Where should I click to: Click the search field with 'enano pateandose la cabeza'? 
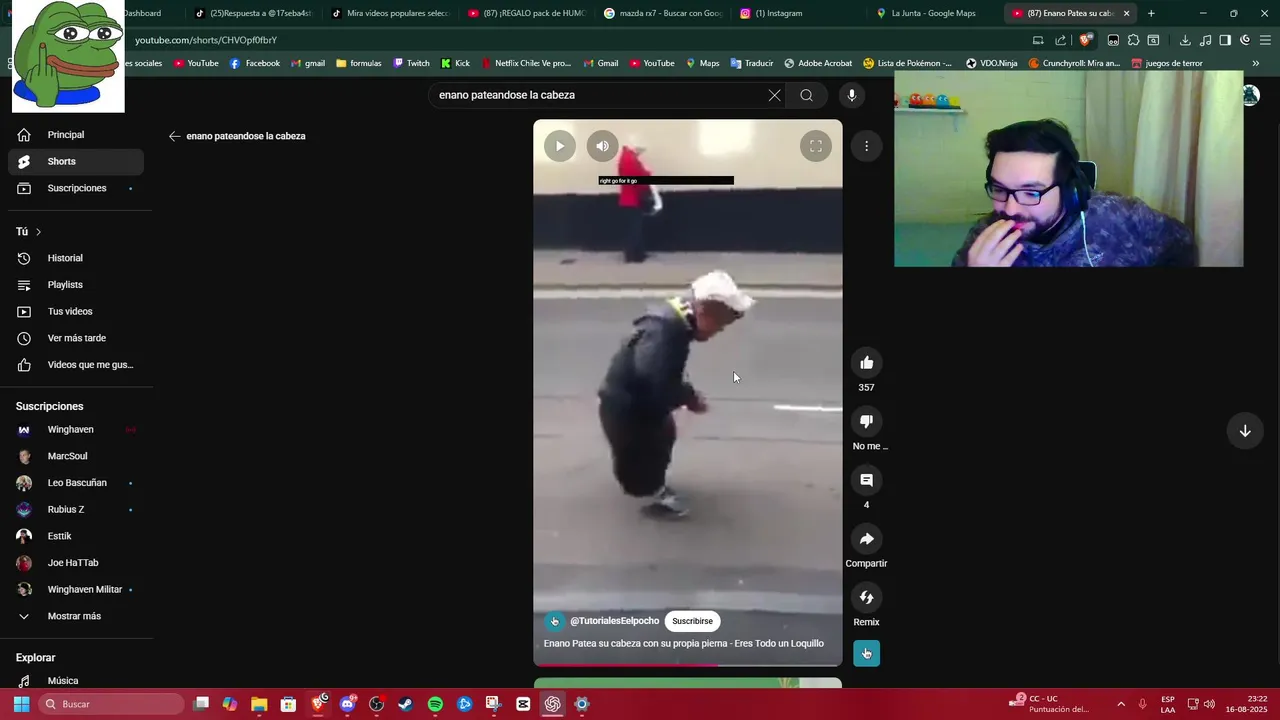598,95
